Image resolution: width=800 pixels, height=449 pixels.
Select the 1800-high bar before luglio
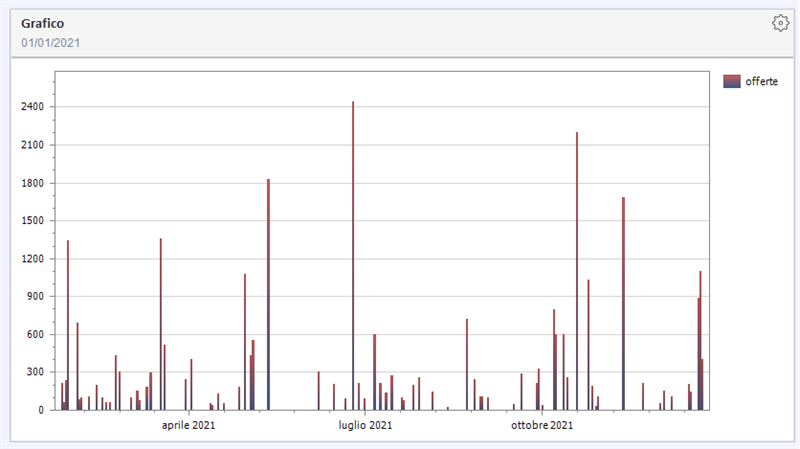pos(268,294)
